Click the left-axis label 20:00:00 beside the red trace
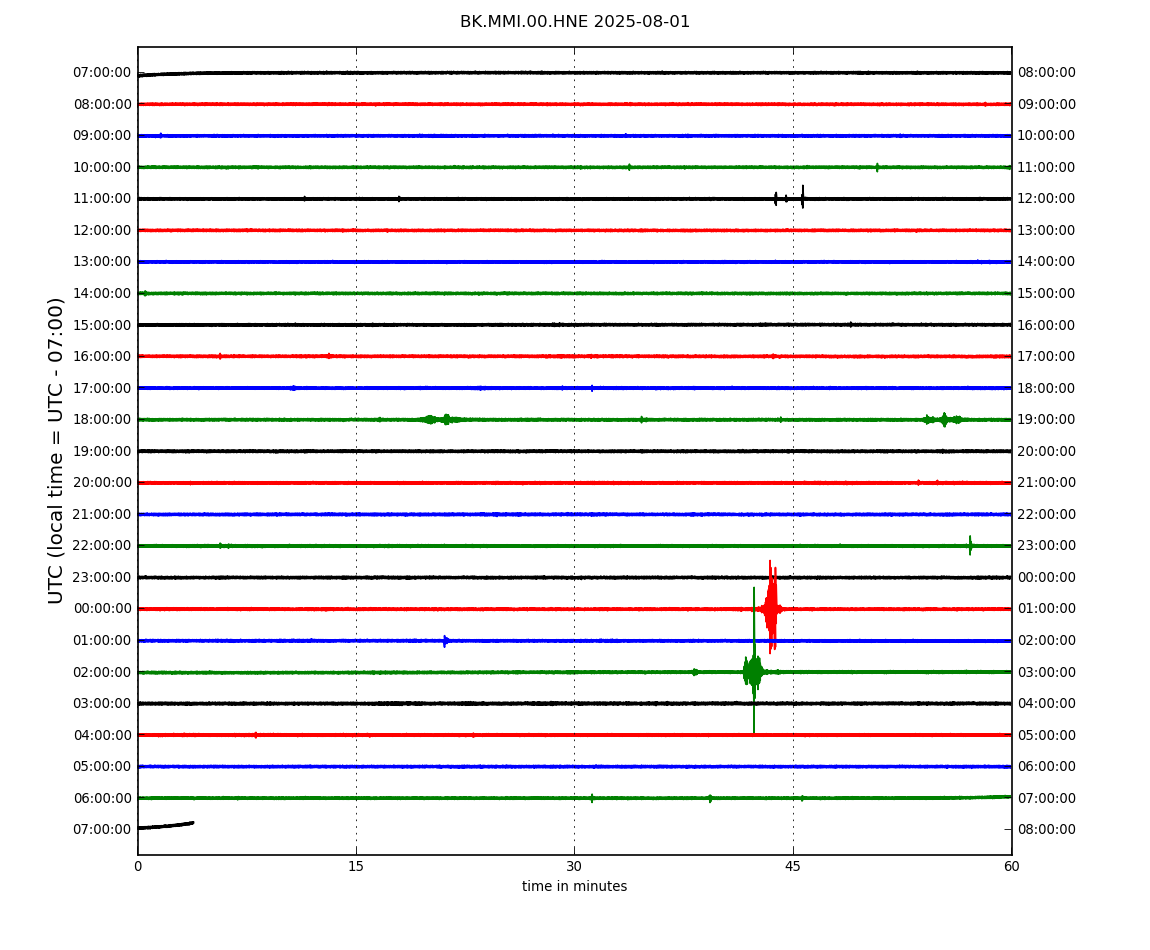The width and height of the screenshot is (1150, 950). tap(103, 483)
